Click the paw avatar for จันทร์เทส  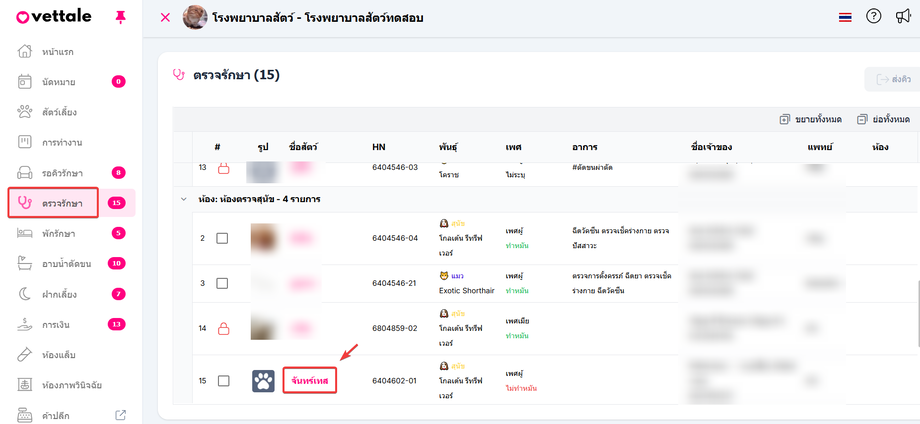(263, 381)
